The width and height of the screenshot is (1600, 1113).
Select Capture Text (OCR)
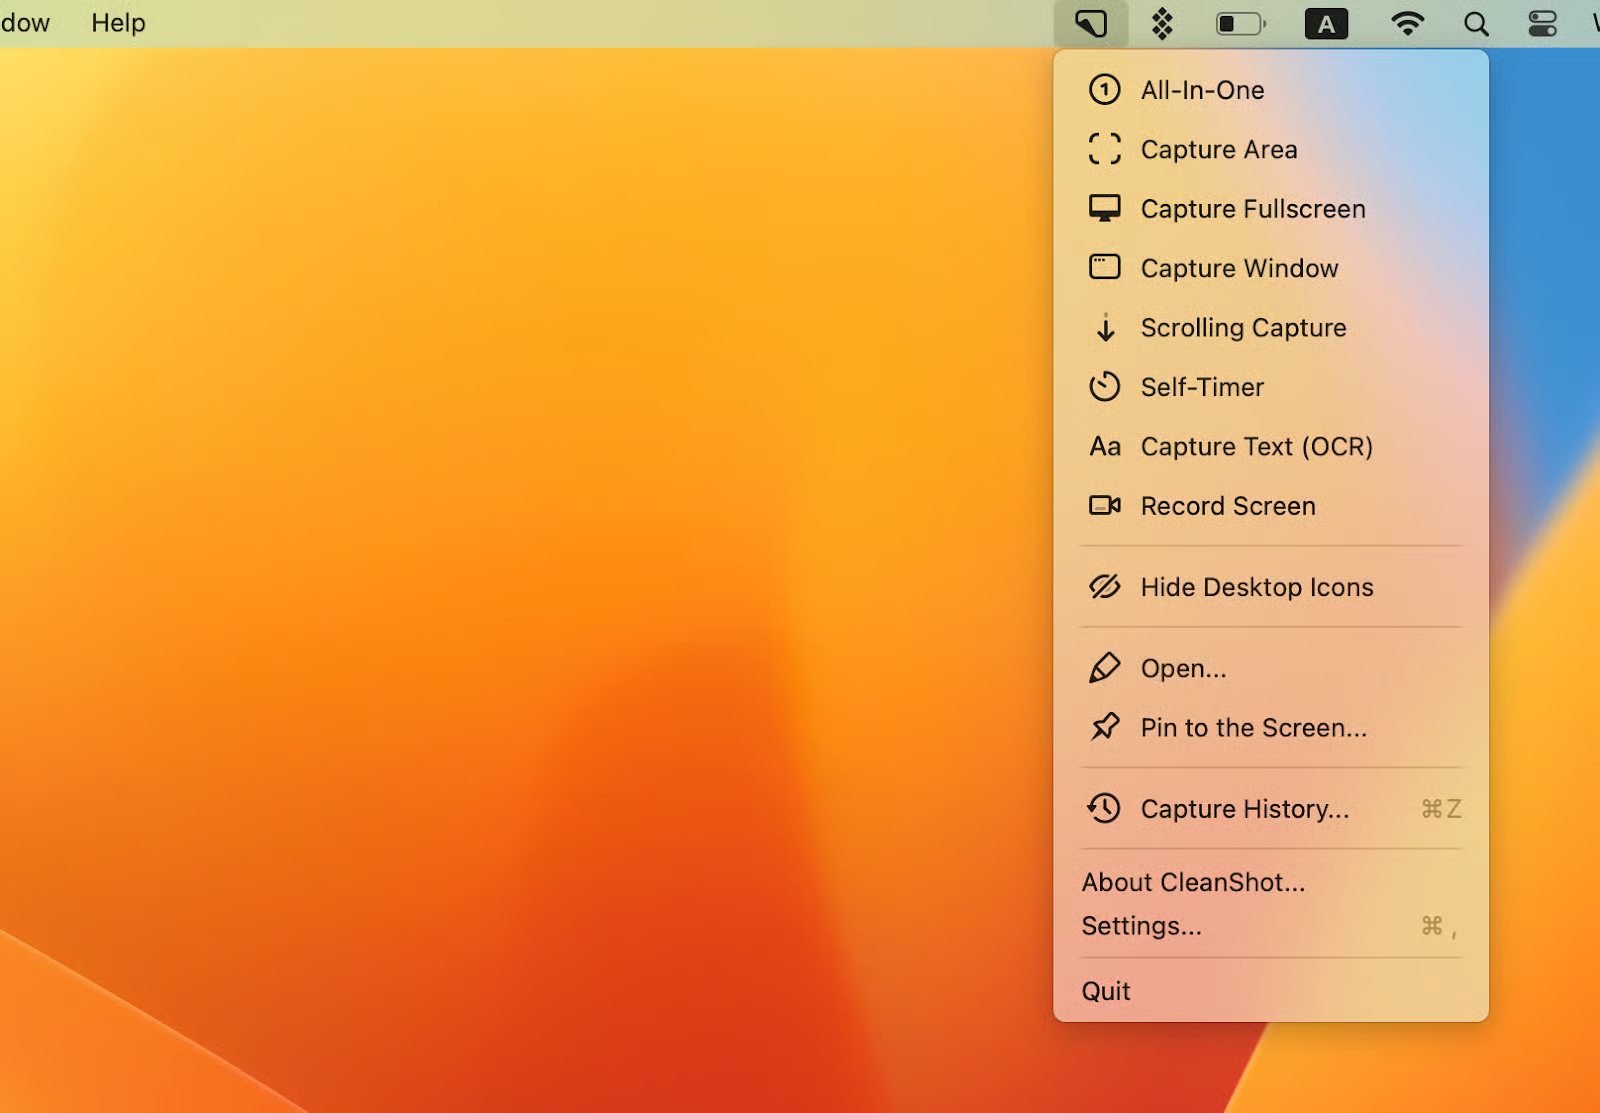coord(1256,447)
